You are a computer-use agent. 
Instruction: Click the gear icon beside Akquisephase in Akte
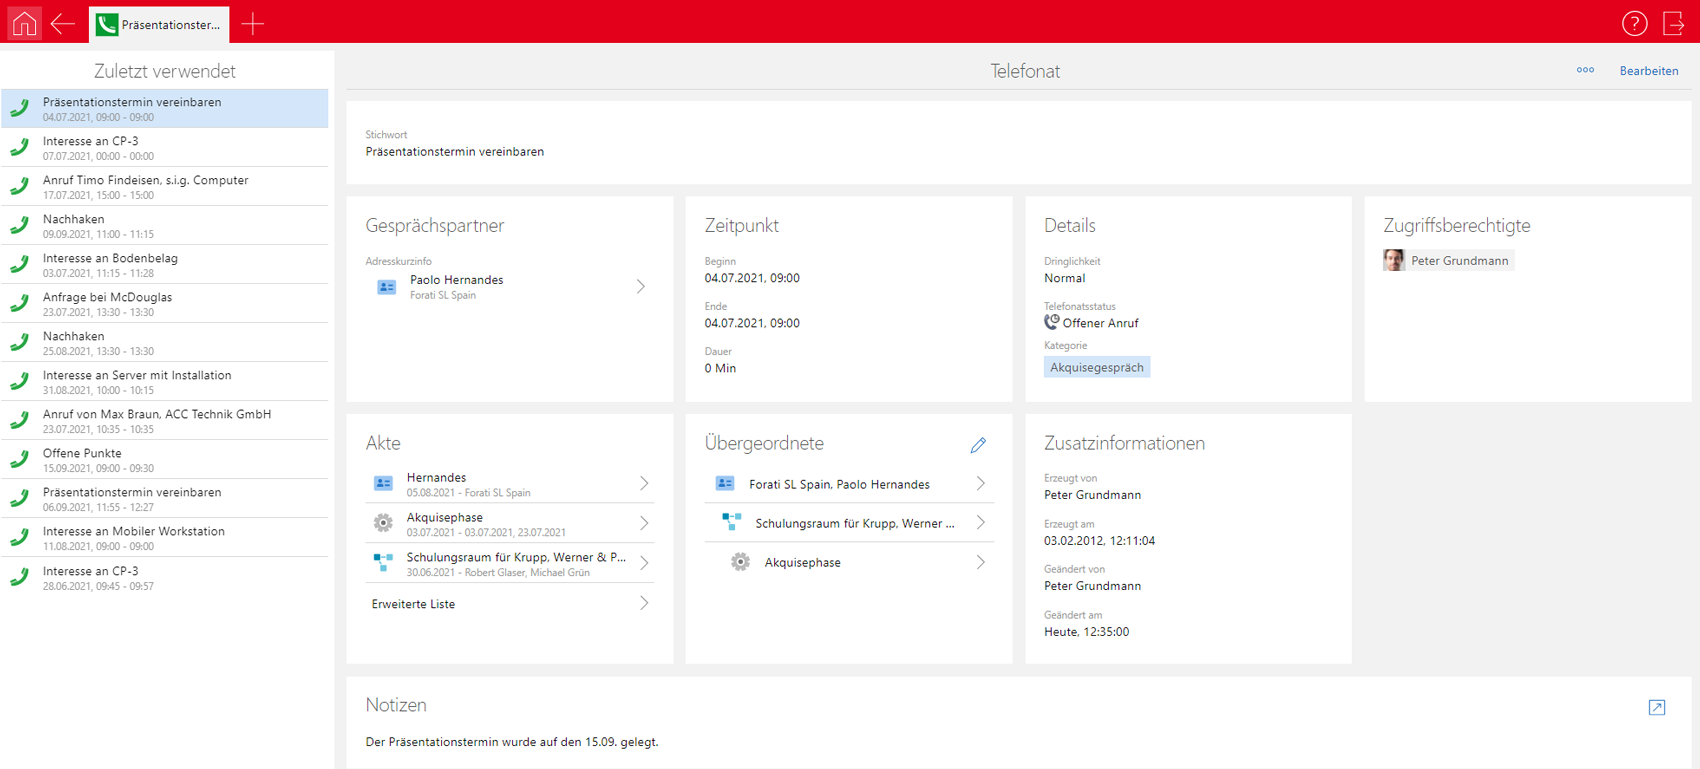[x=383, y=523]
